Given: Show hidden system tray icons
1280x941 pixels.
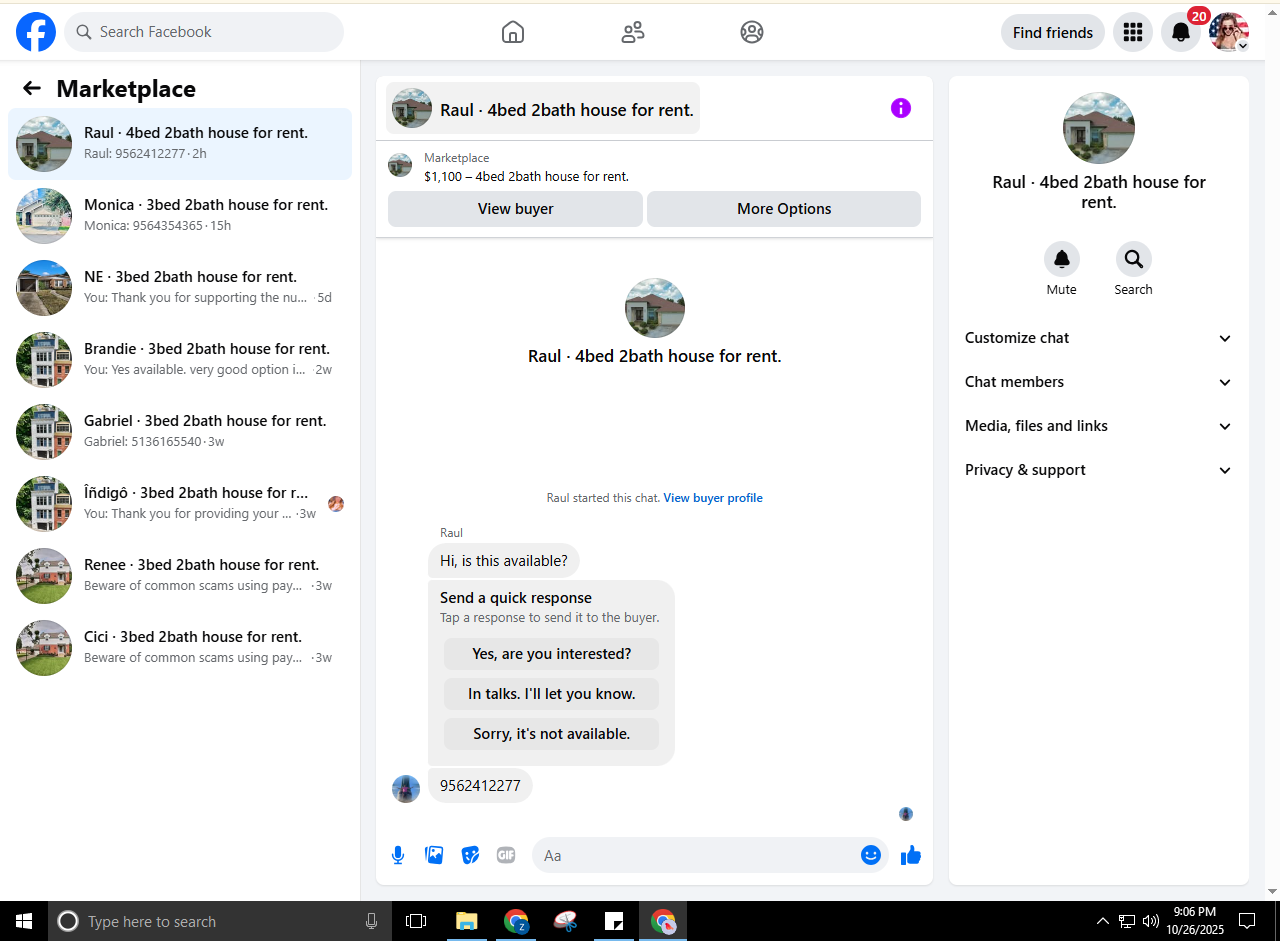Looking at the screenshot, I should pyautogui.click(x=1103, y=921).
